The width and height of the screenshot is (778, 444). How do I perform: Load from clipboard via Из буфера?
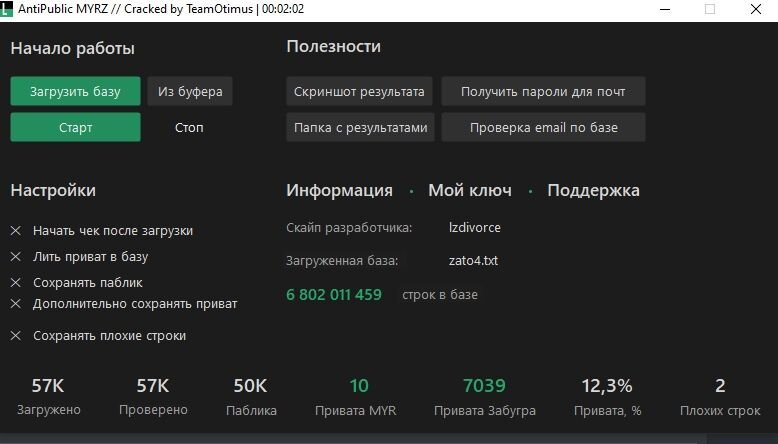190,91
